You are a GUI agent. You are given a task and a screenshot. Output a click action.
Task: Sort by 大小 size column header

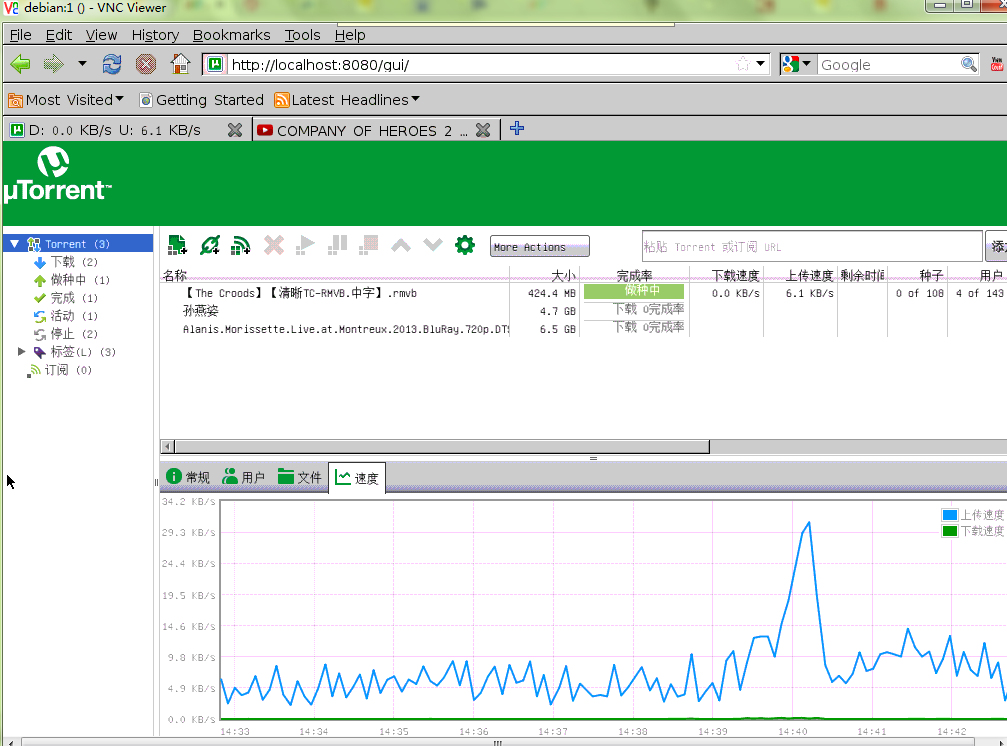click(545, 275)
